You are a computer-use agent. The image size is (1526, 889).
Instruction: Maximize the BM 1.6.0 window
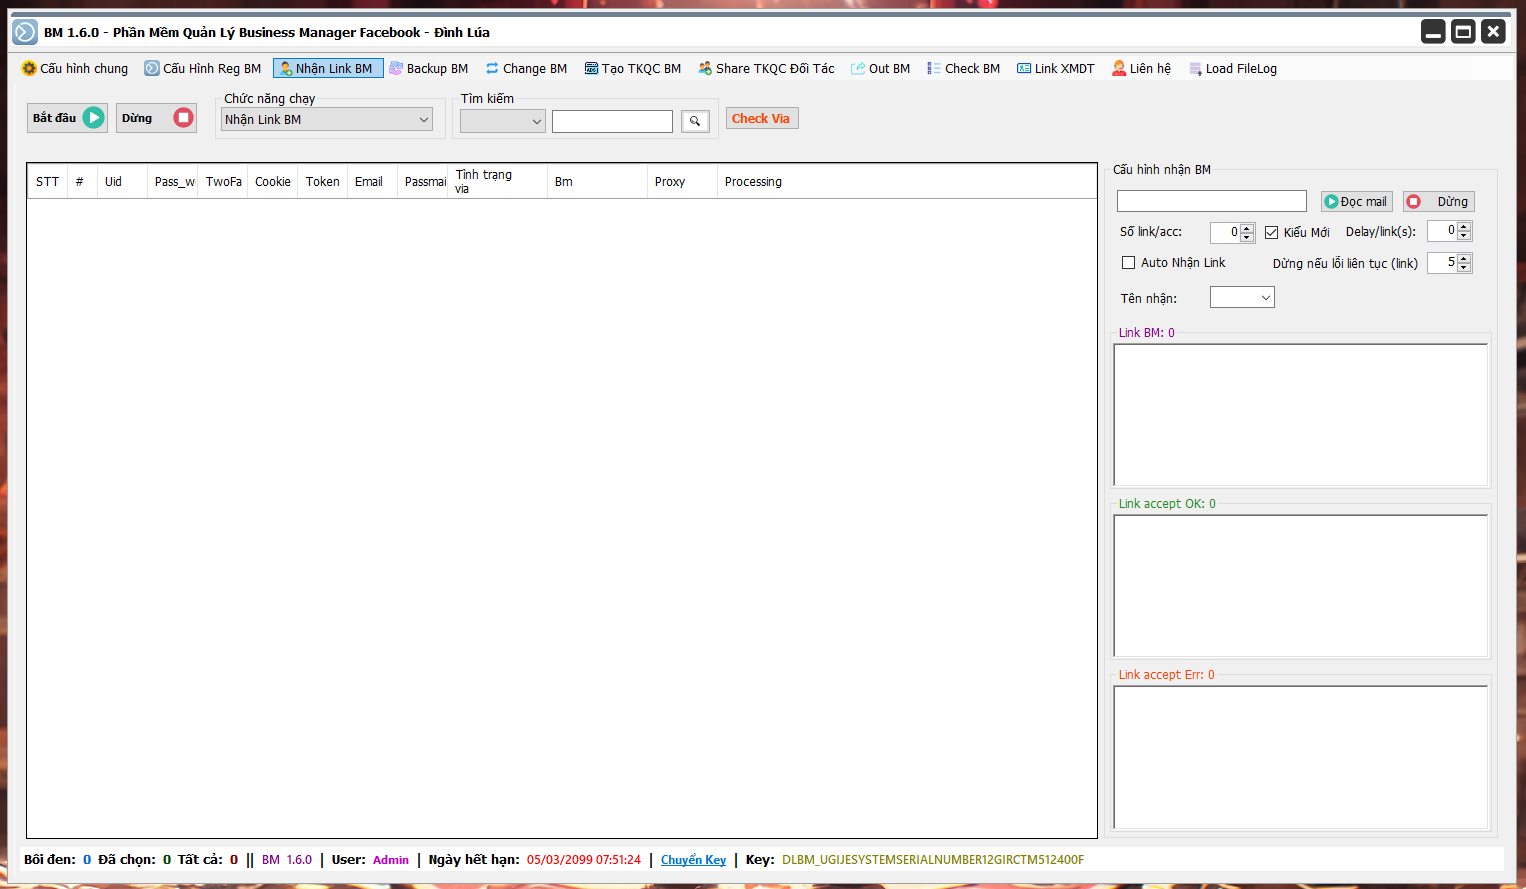click(x=1463, y=32)
